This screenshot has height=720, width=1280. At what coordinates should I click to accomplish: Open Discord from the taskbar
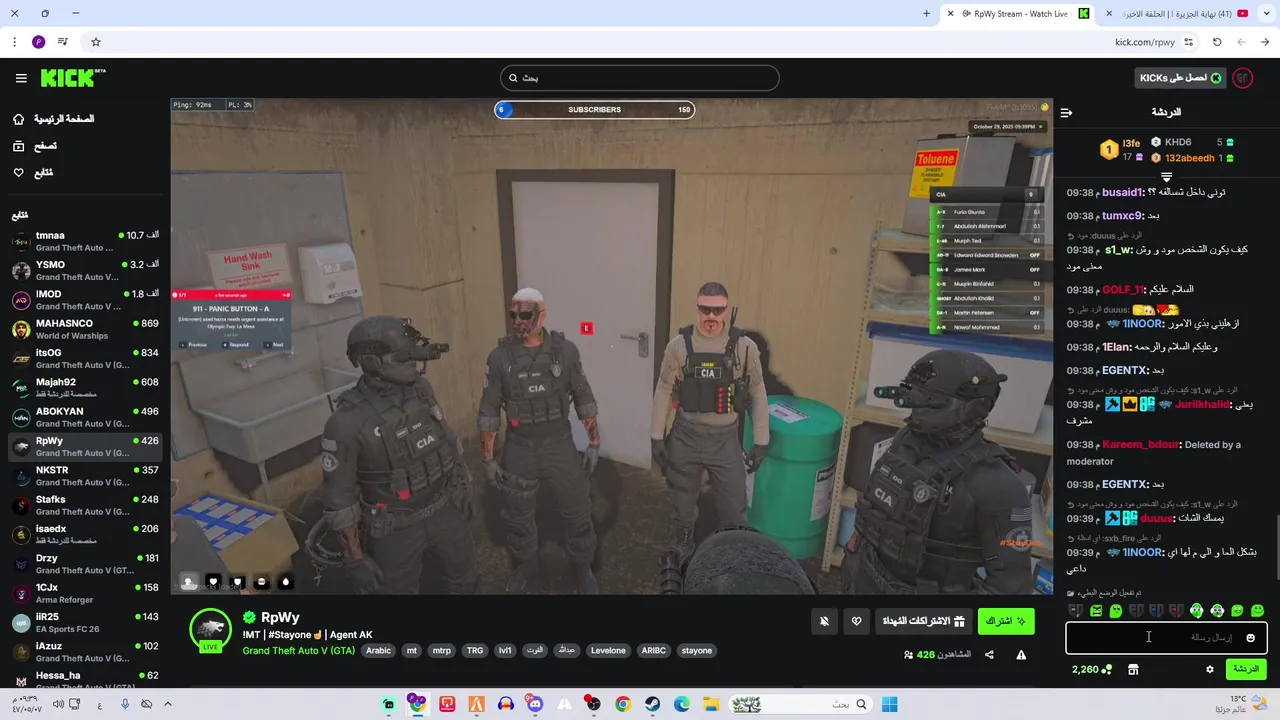click(535, 704)
